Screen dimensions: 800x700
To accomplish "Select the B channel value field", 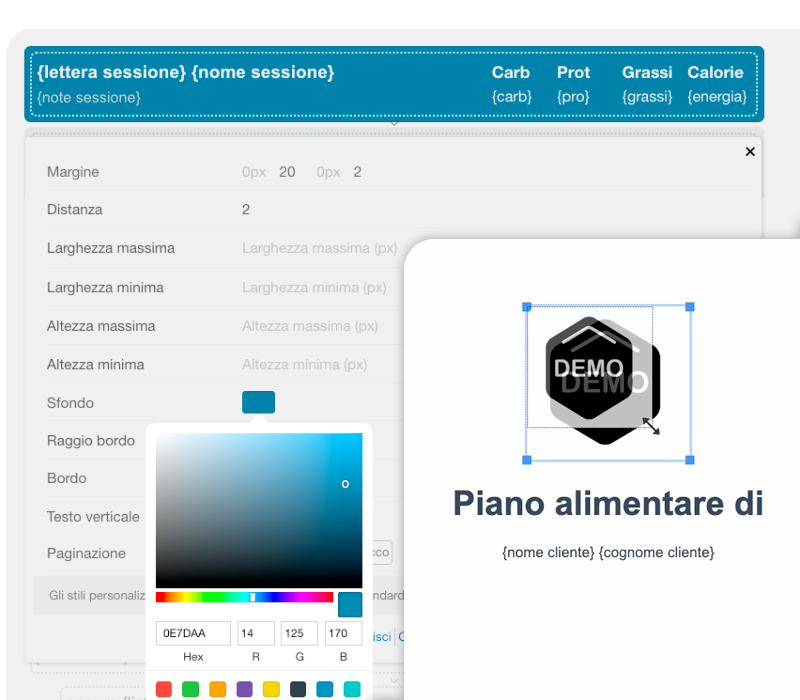I will coord(343,633).
